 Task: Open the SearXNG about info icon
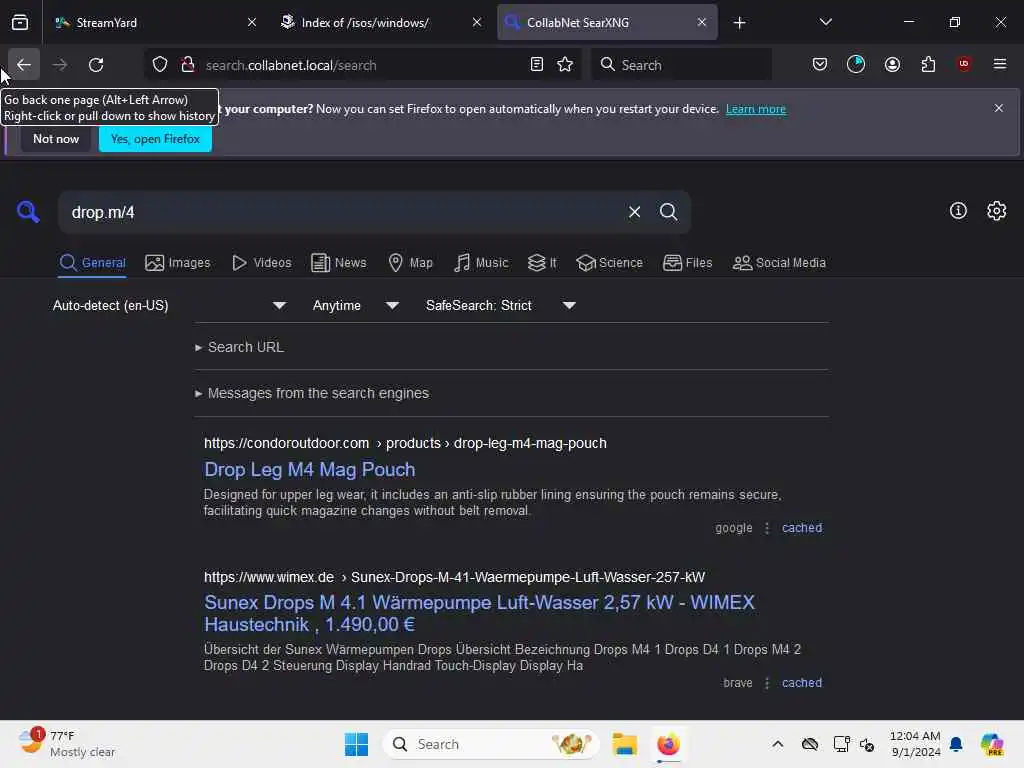(958, 210)
